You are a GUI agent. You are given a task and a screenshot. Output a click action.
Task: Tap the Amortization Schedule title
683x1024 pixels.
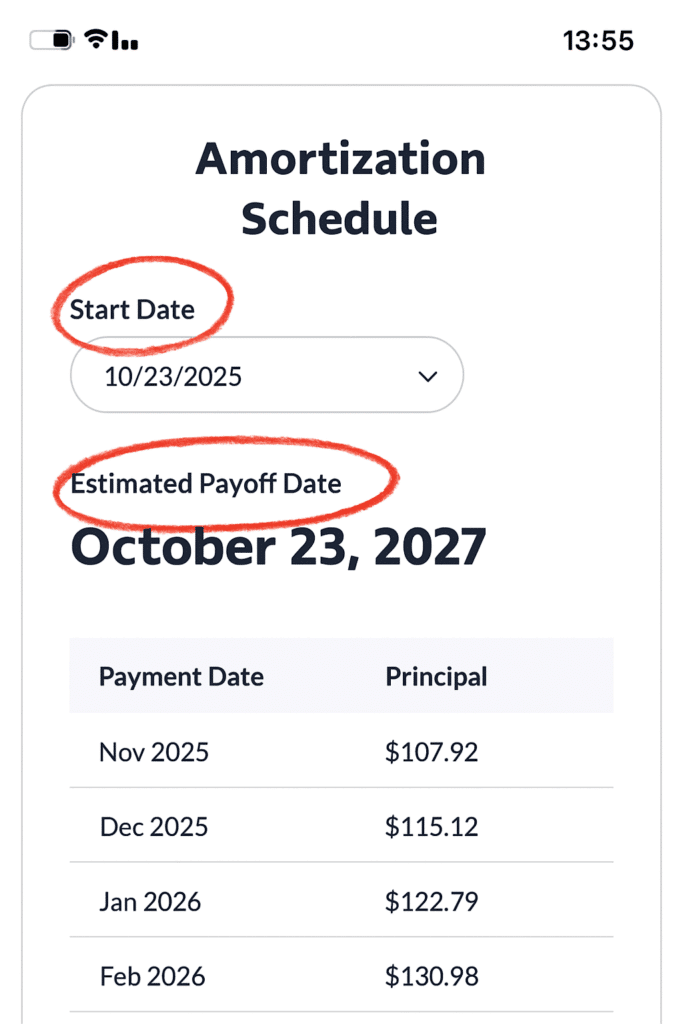(x=341, y=188)
